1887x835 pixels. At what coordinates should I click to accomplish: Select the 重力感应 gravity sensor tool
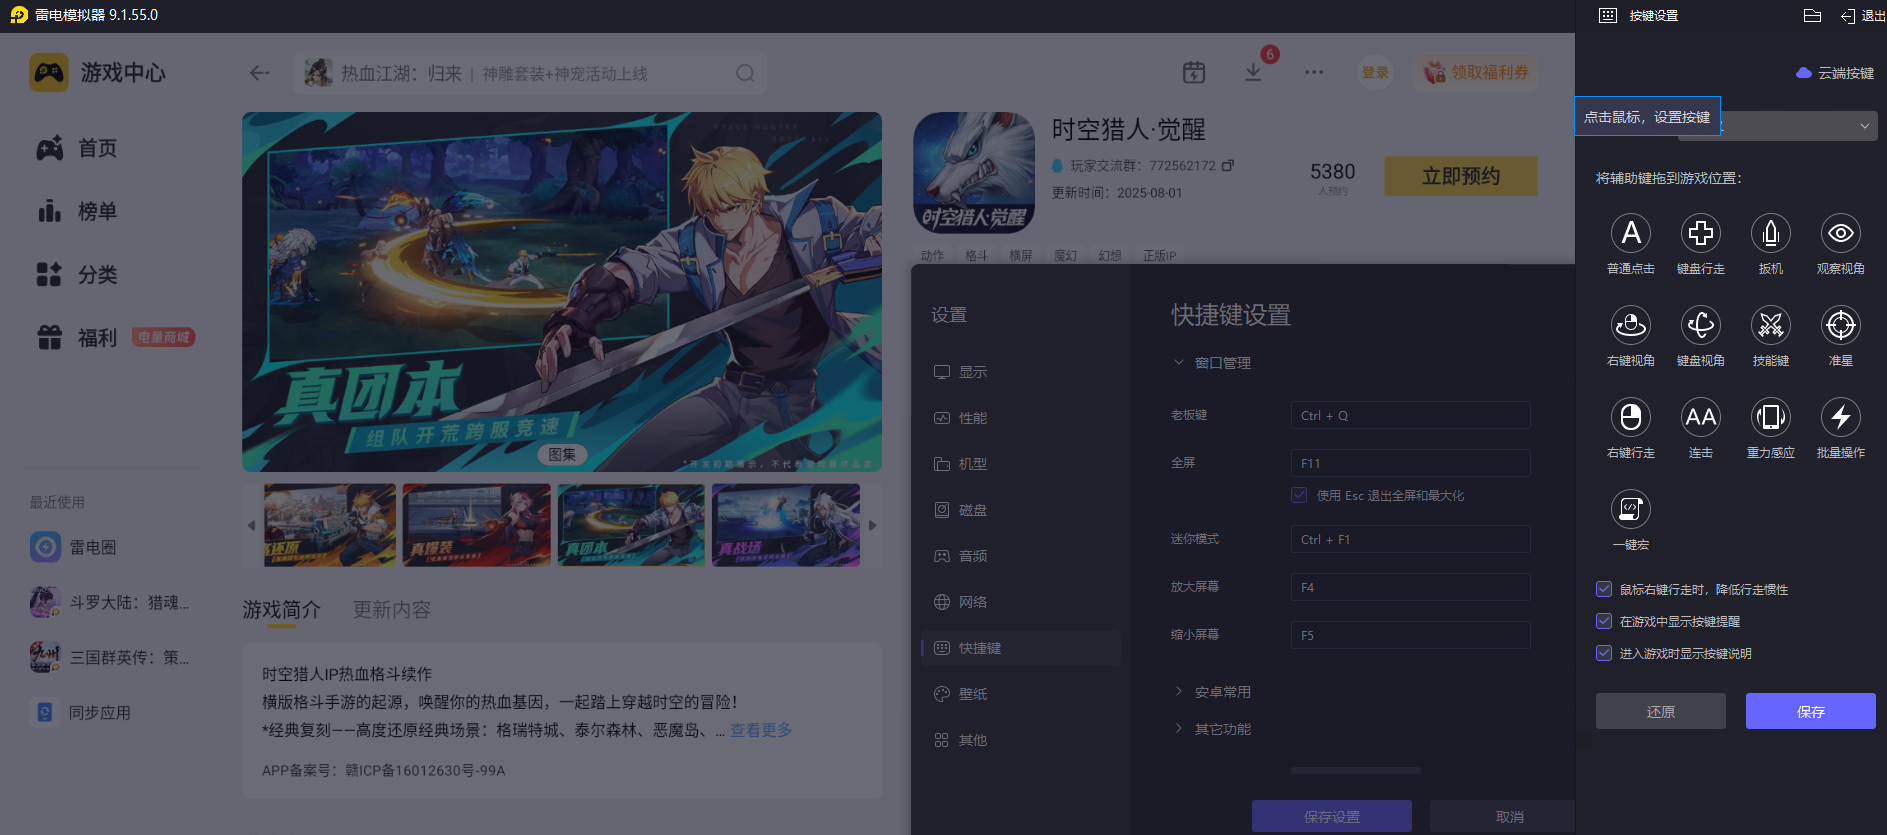1770,418
